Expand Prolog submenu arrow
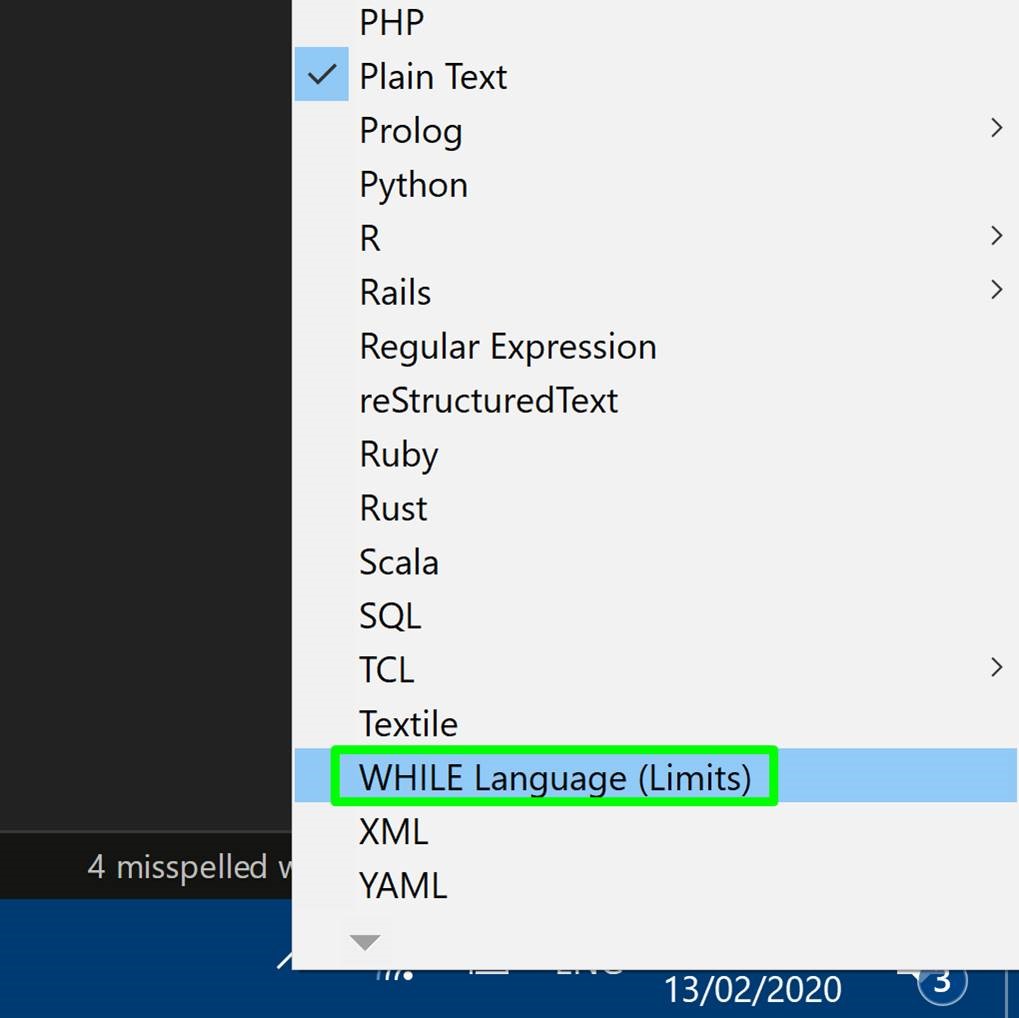This screenshot has width=1019, height=1018. coord(996,128)
